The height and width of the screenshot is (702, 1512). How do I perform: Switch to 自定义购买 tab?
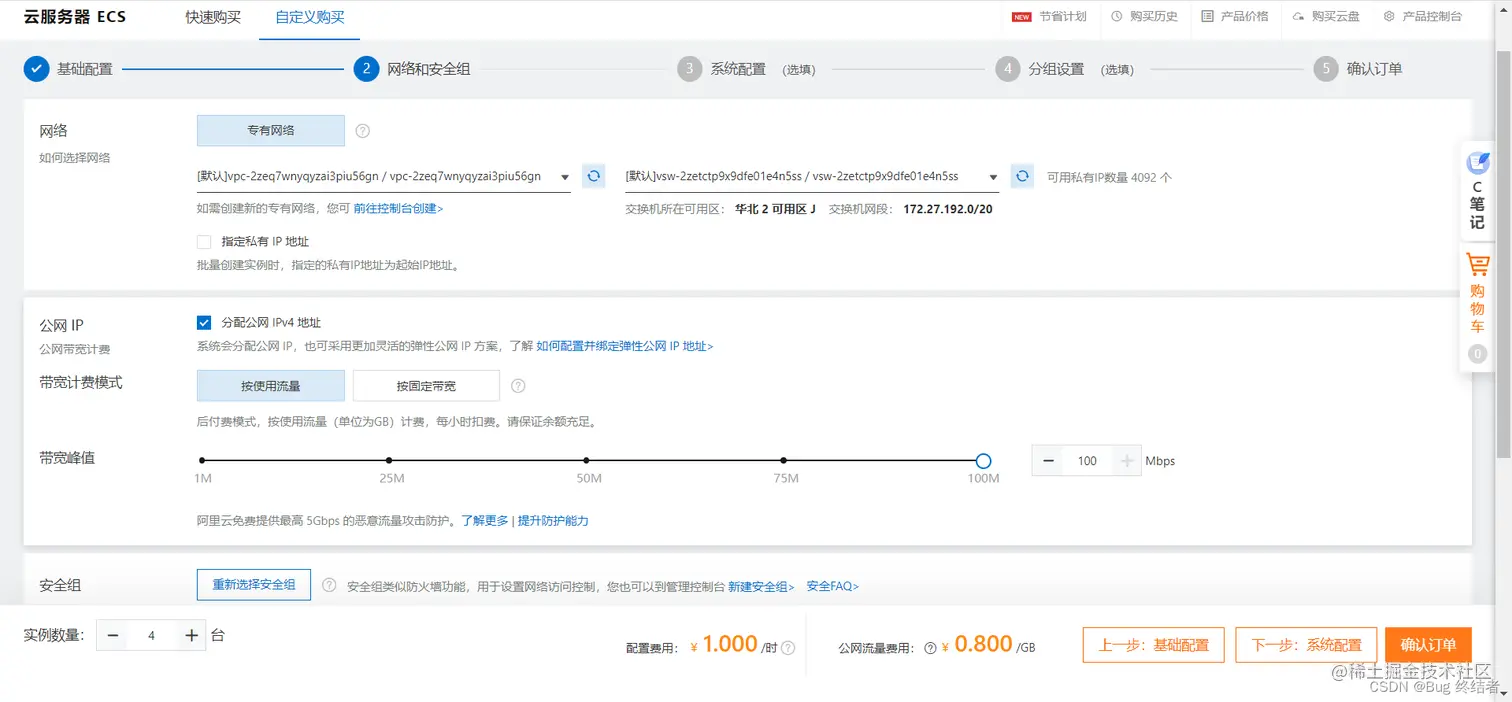pos(310,17)
